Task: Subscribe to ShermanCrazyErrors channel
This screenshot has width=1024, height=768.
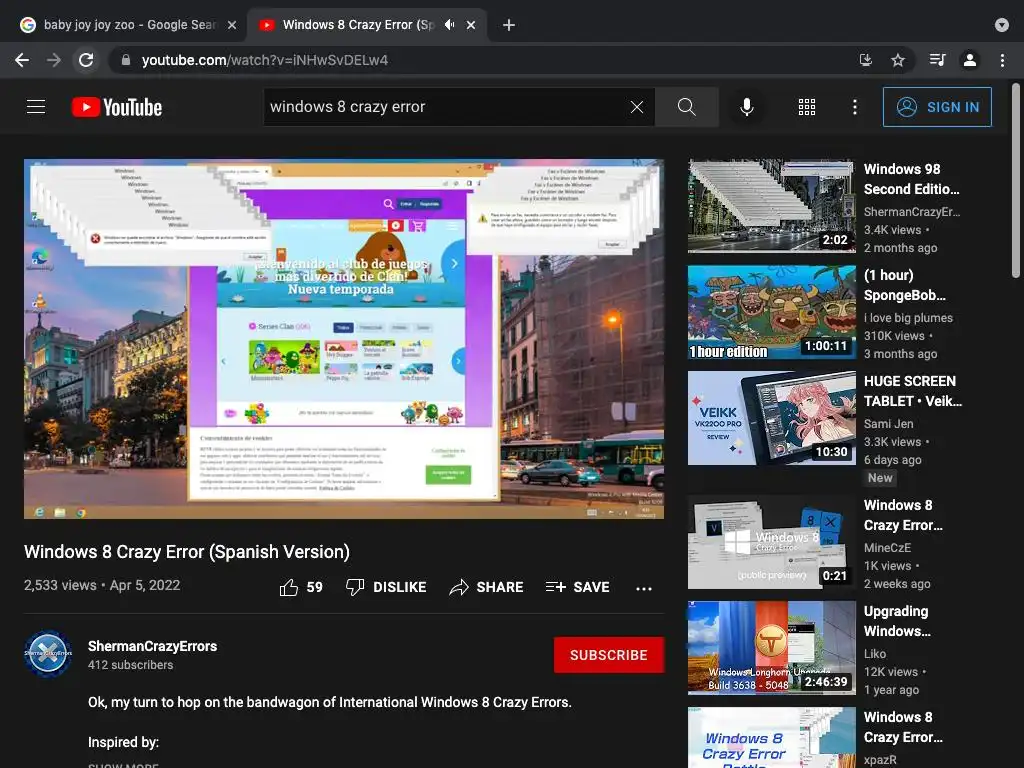Action: pyautogui.click(x=609, y=655)
